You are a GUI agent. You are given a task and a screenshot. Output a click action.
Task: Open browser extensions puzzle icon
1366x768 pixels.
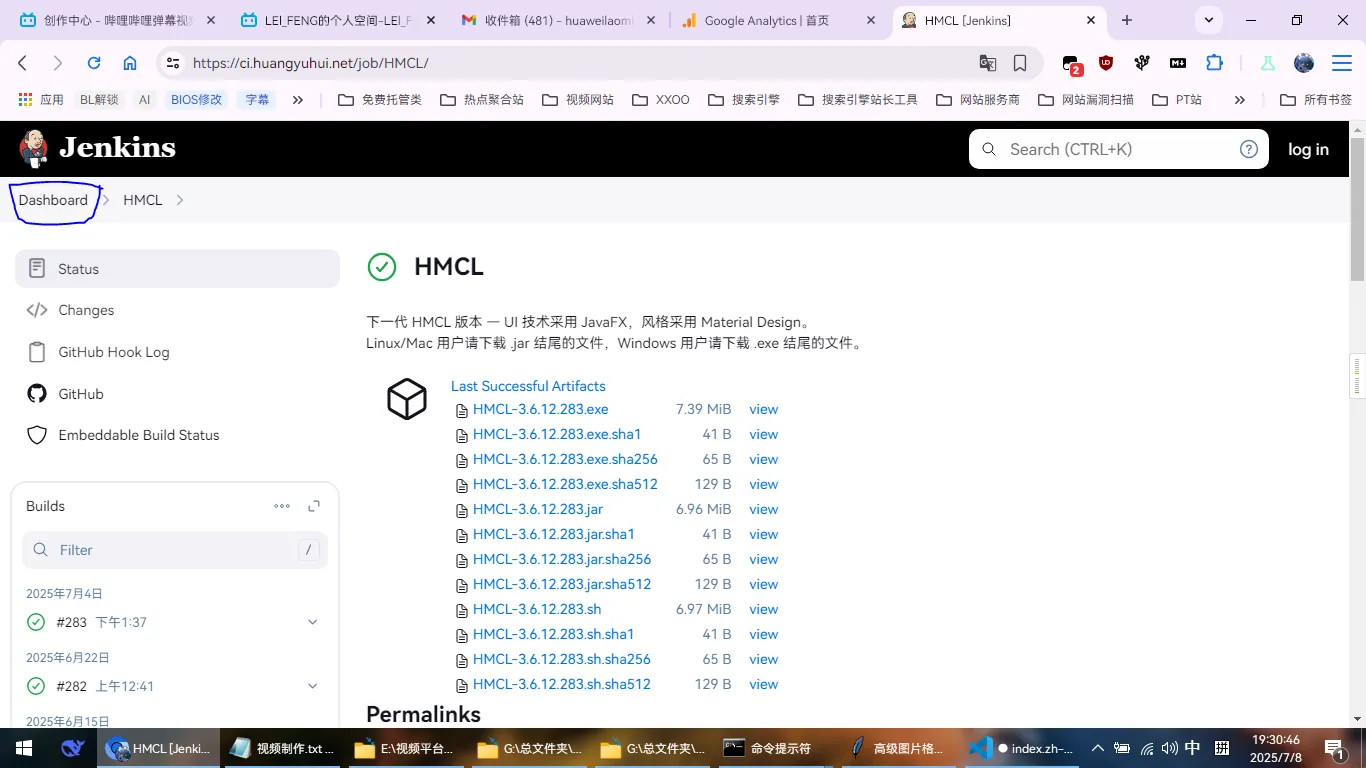point(1214,63)
